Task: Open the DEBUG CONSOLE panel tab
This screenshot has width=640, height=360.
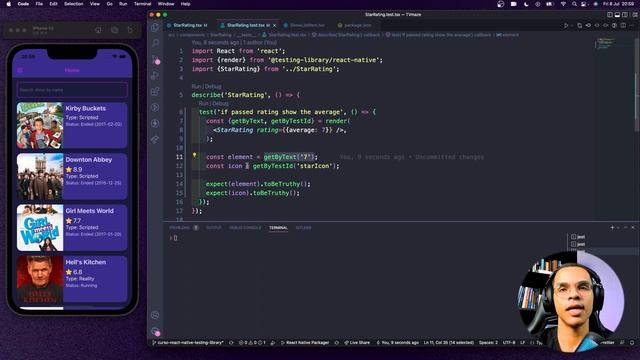Action: [x=245, y=228]
